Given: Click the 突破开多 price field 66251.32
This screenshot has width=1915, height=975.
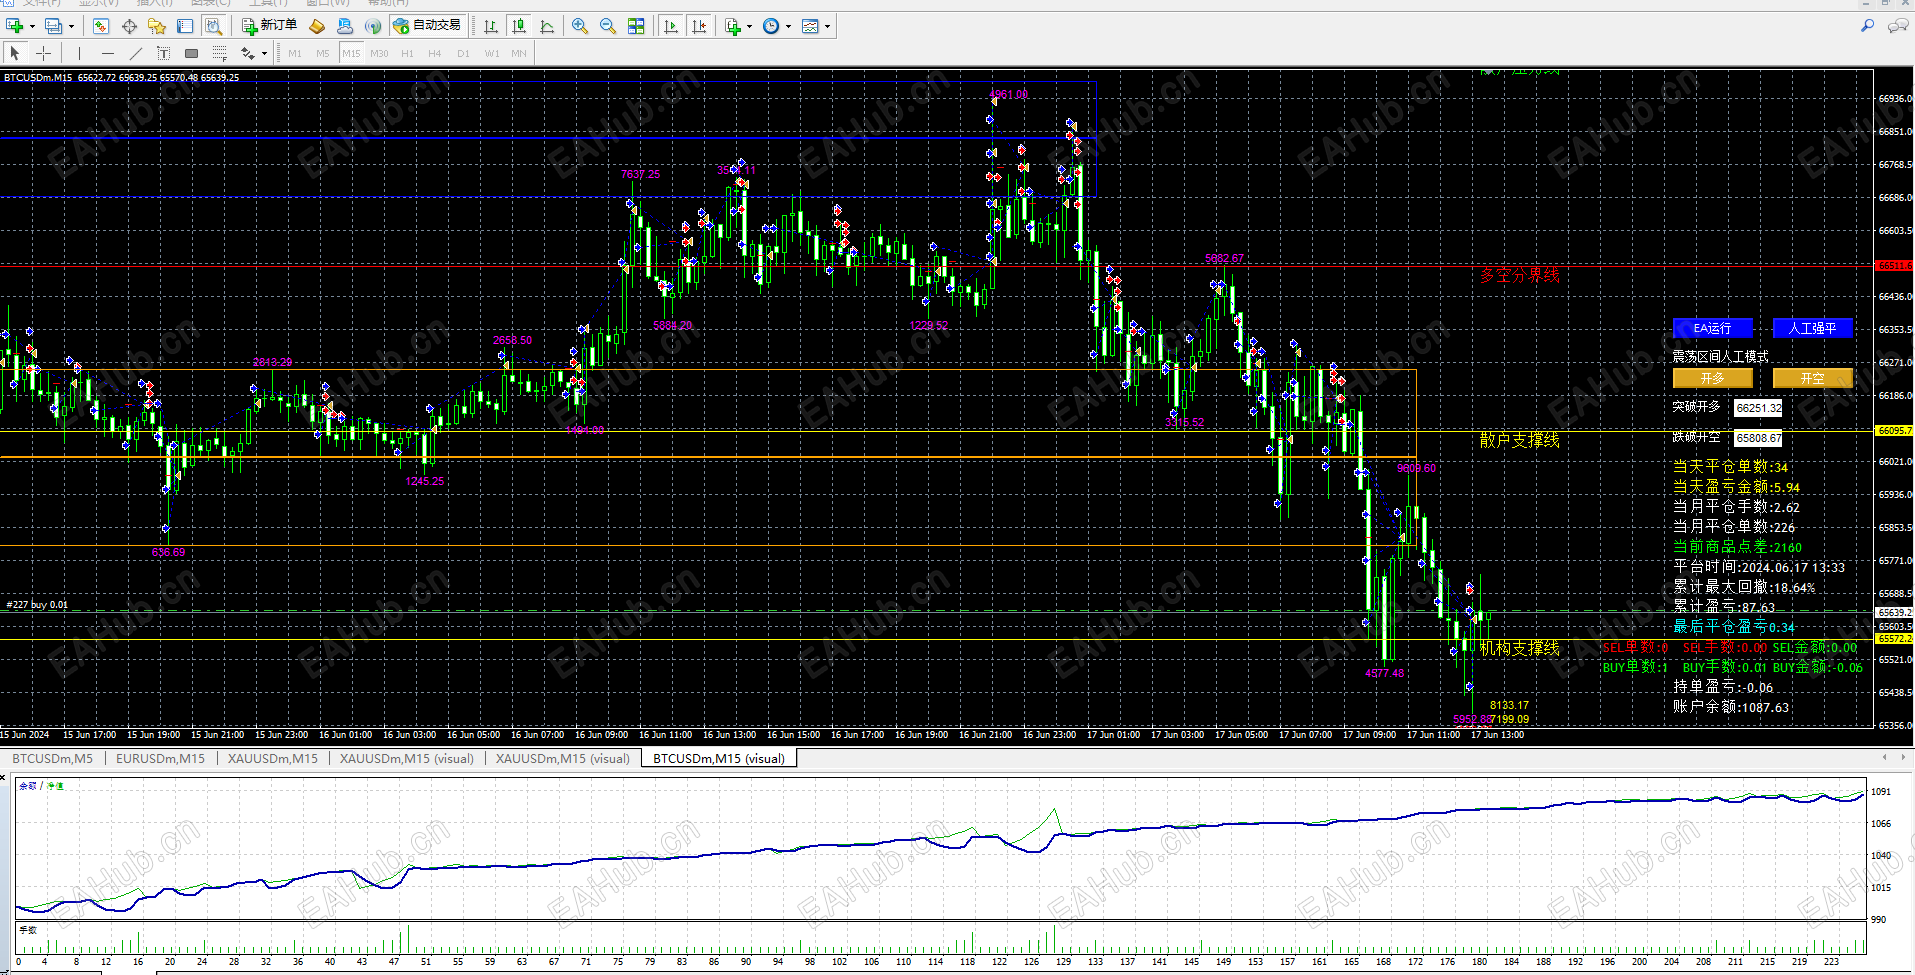Looking at the screenshot, I should click(x=1758, y=408).
